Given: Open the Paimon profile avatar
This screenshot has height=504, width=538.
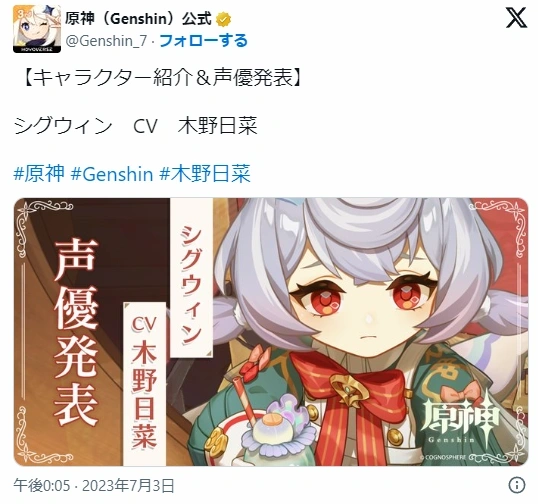Looking at the screenshot, I should pos(37,29).
